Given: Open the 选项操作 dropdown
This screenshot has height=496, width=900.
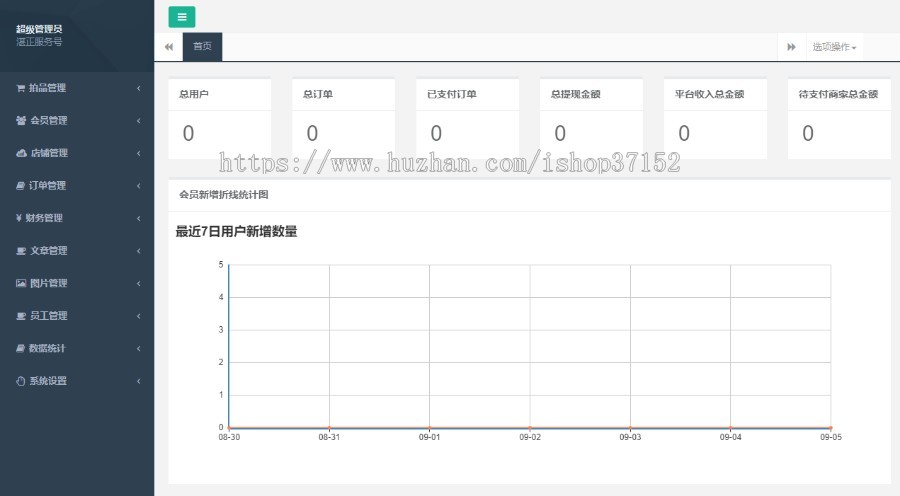Looking at the screenshot, I should point(834,46).
